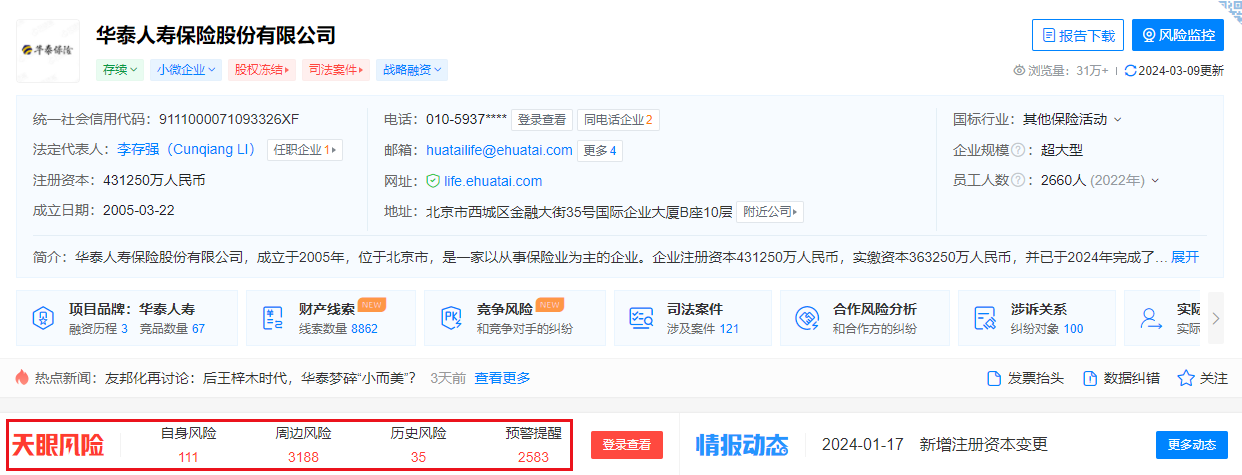
Task: Click 登录查看 next to phone number
Action: click(542, 120)
